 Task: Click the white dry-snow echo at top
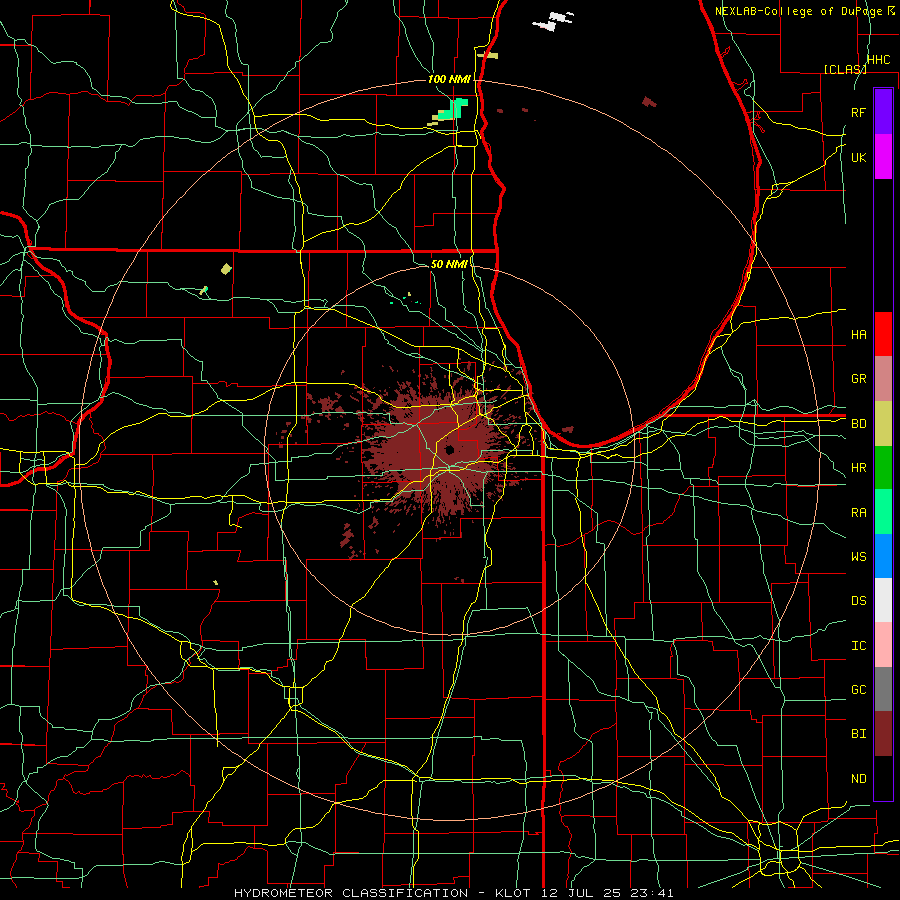(553, 21)
